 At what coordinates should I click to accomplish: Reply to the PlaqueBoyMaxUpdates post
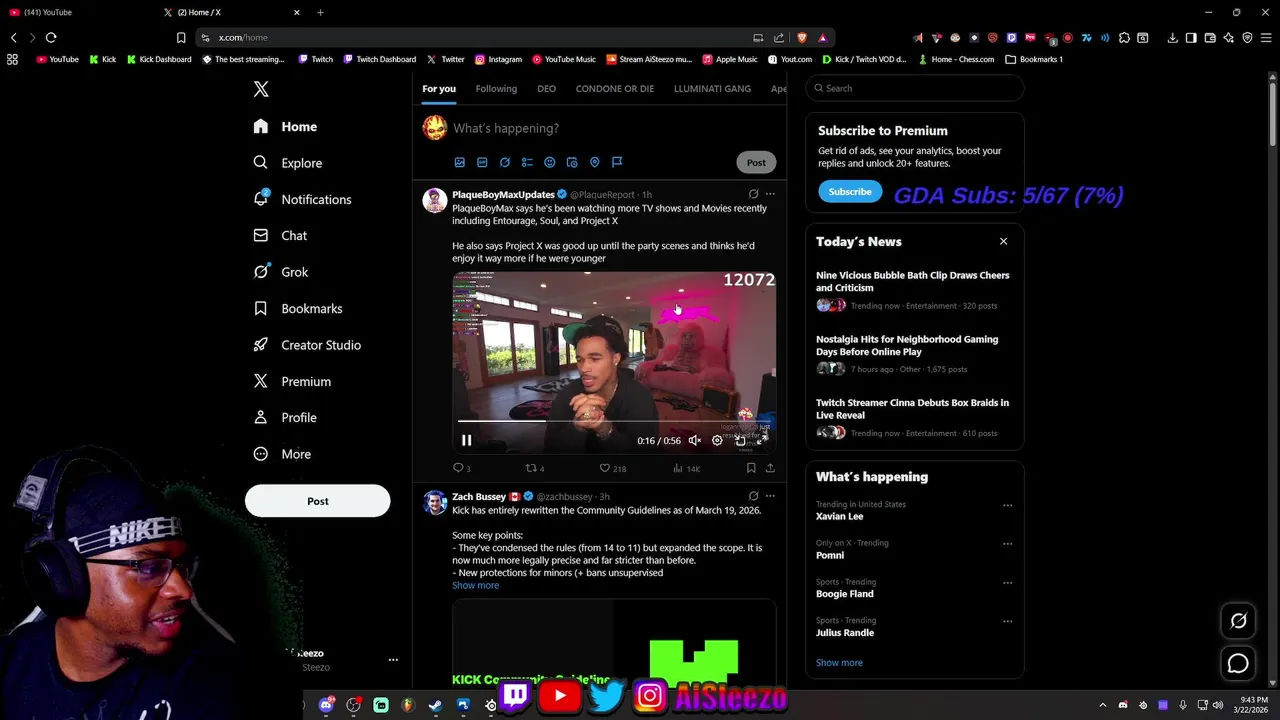[x=461, y=468]
